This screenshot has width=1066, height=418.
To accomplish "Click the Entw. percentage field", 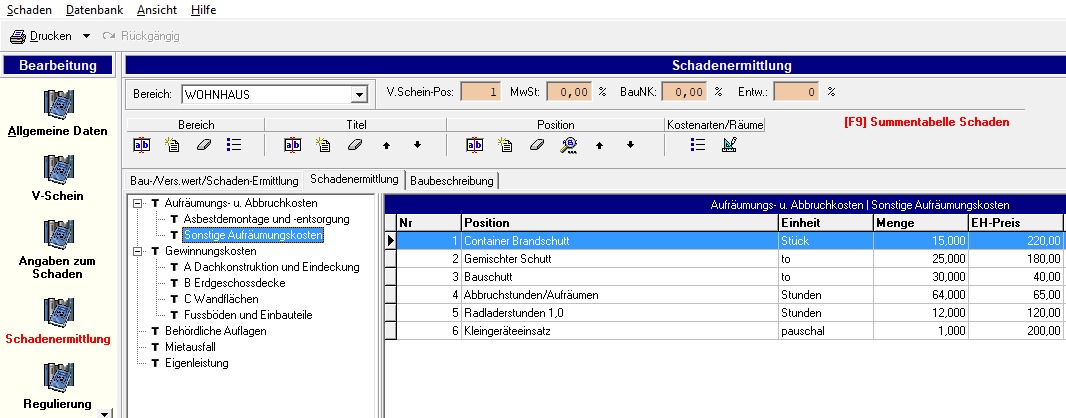I will 796,92.
